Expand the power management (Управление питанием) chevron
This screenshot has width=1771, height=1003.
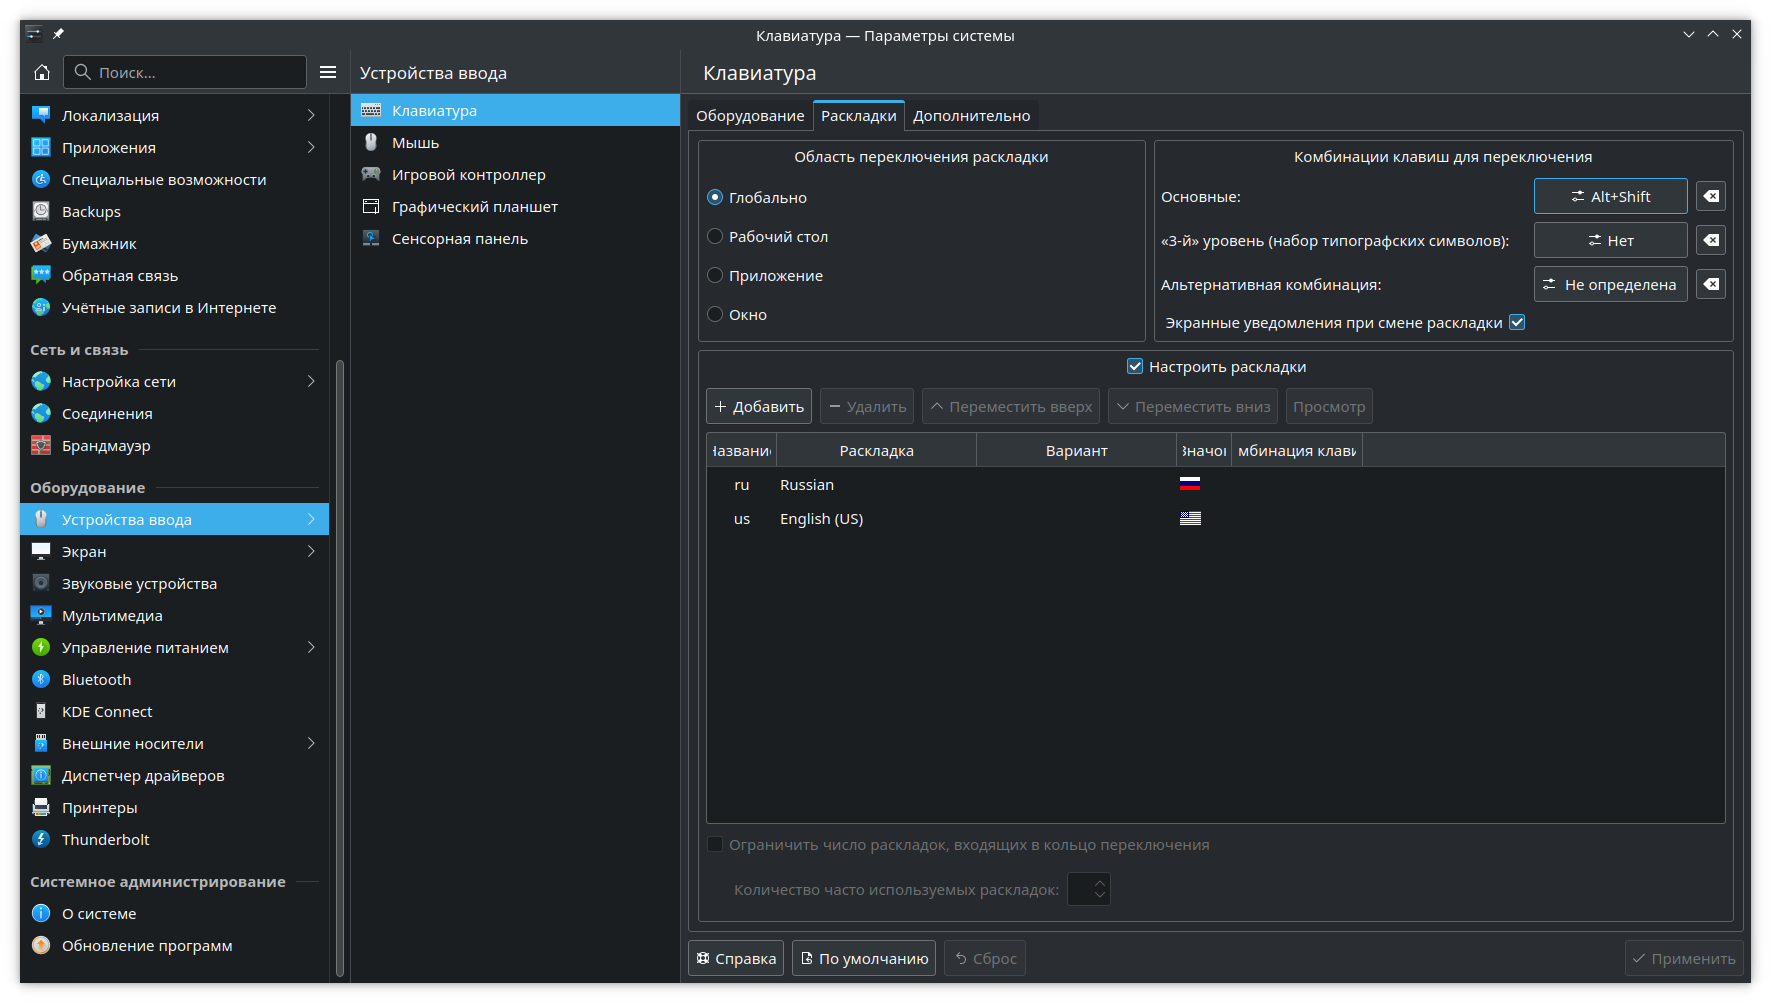pyautogui.click(x=311, y=647)
